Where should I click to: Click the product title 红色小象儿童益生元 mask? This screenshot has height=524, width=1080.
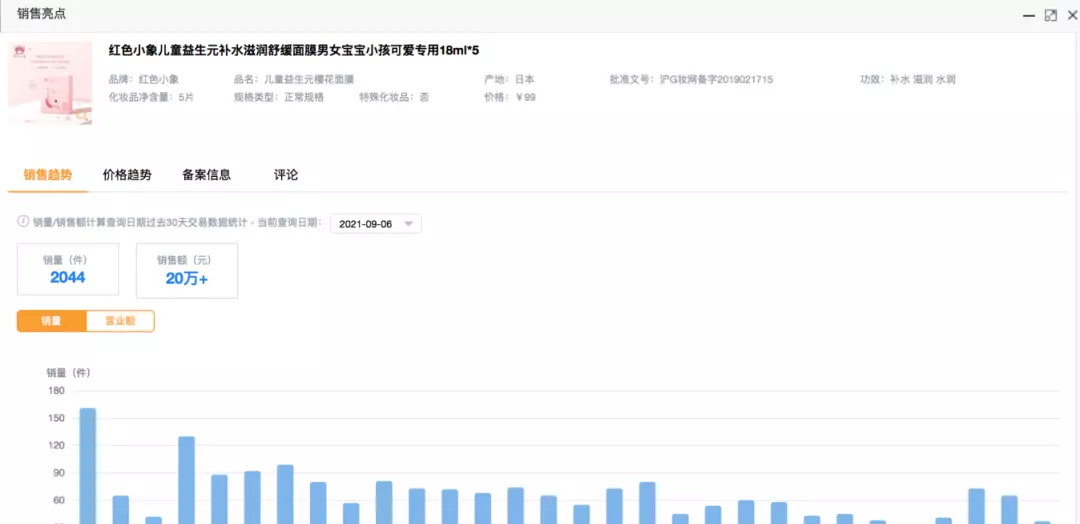(294, 50)
